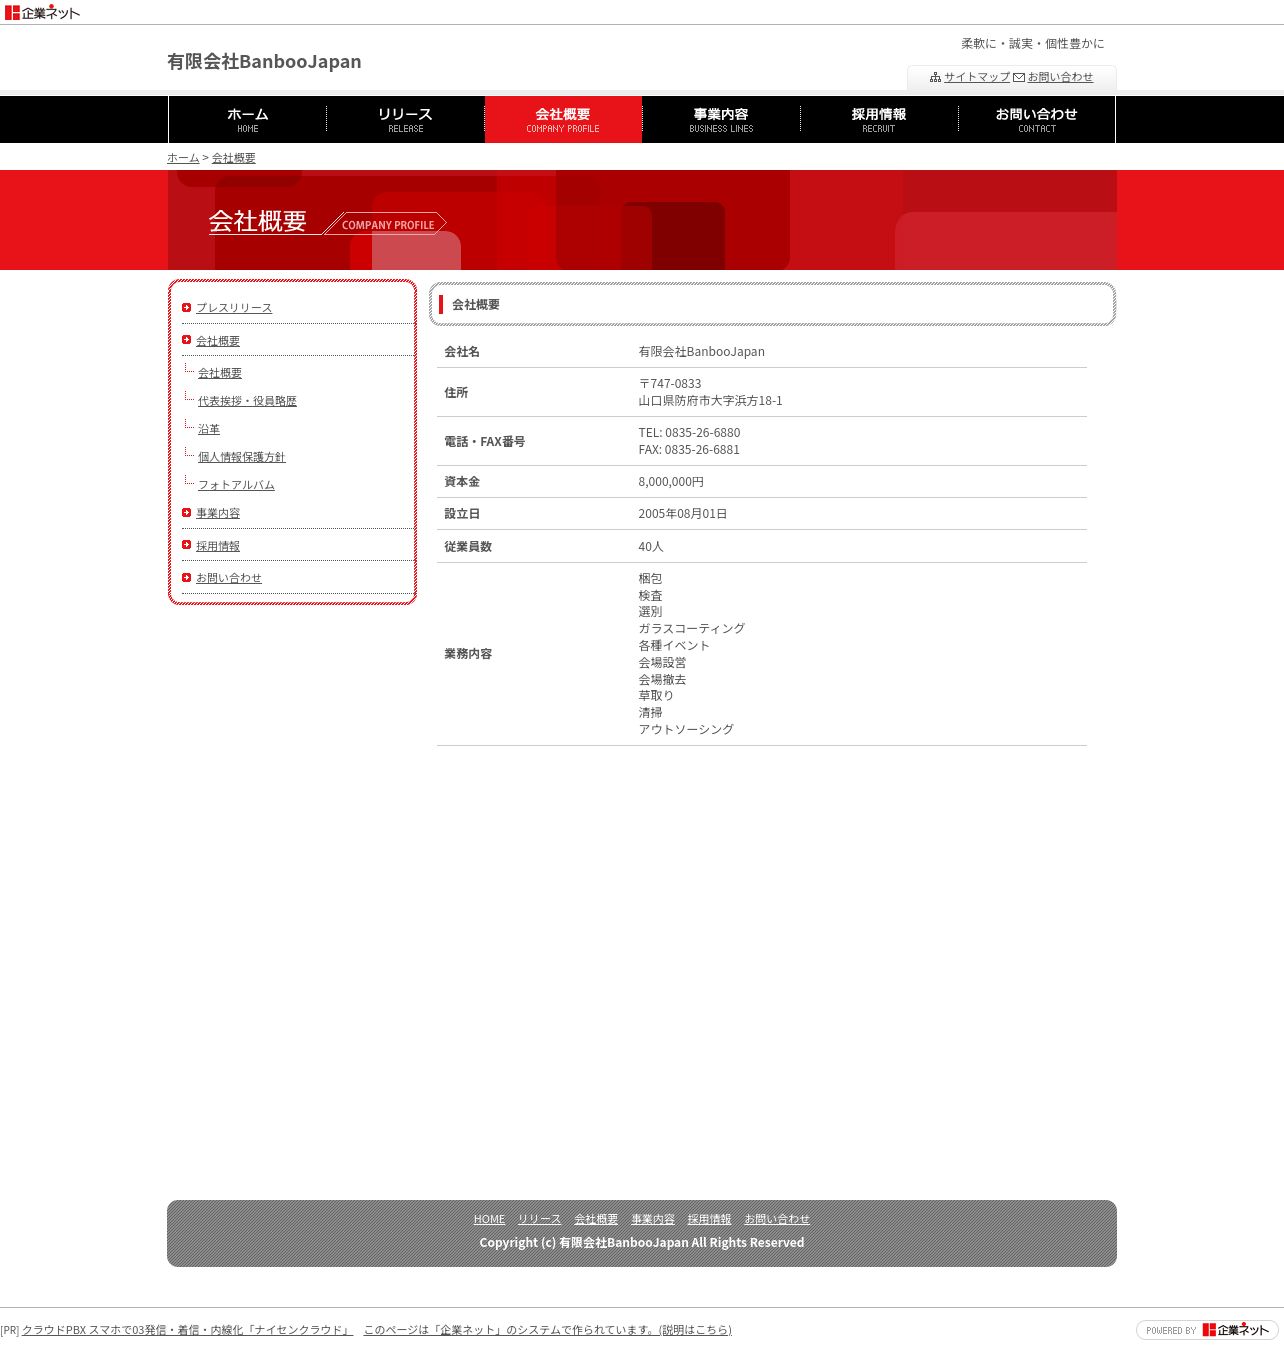
Task: Open top-level 会社概要 in the sidebar
Action: pyautogui.click(x=218, y=341)
